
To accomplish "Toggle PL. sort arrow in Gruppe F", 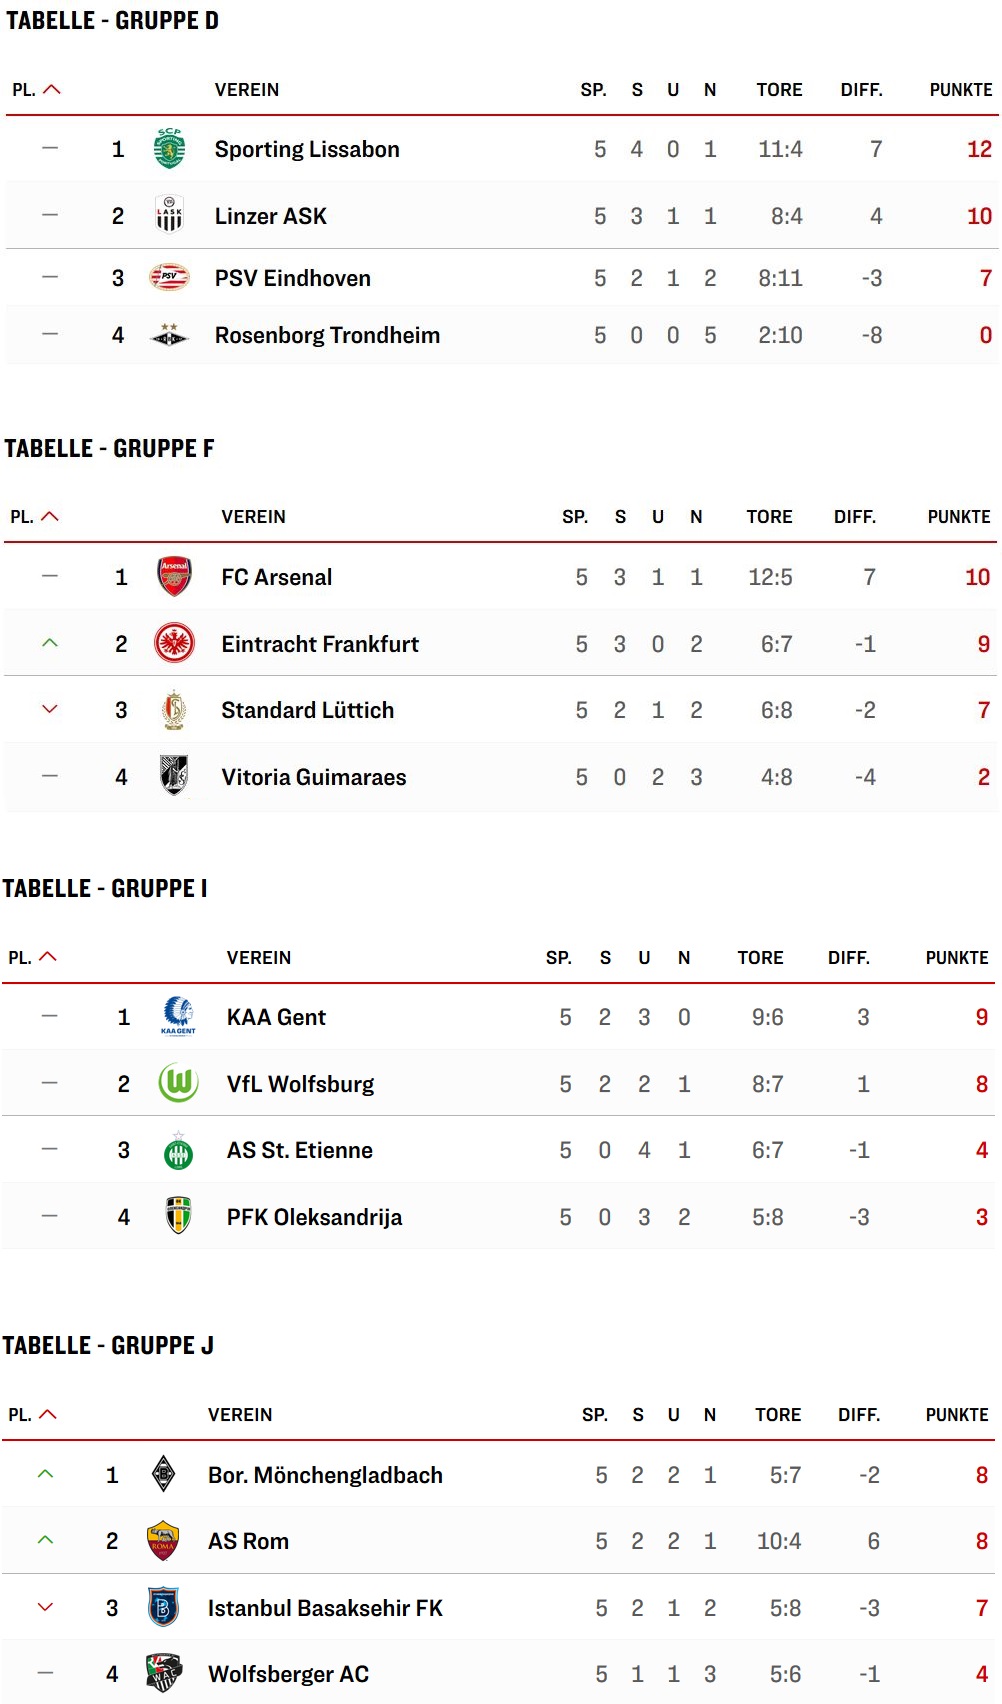I will [50, 517].
